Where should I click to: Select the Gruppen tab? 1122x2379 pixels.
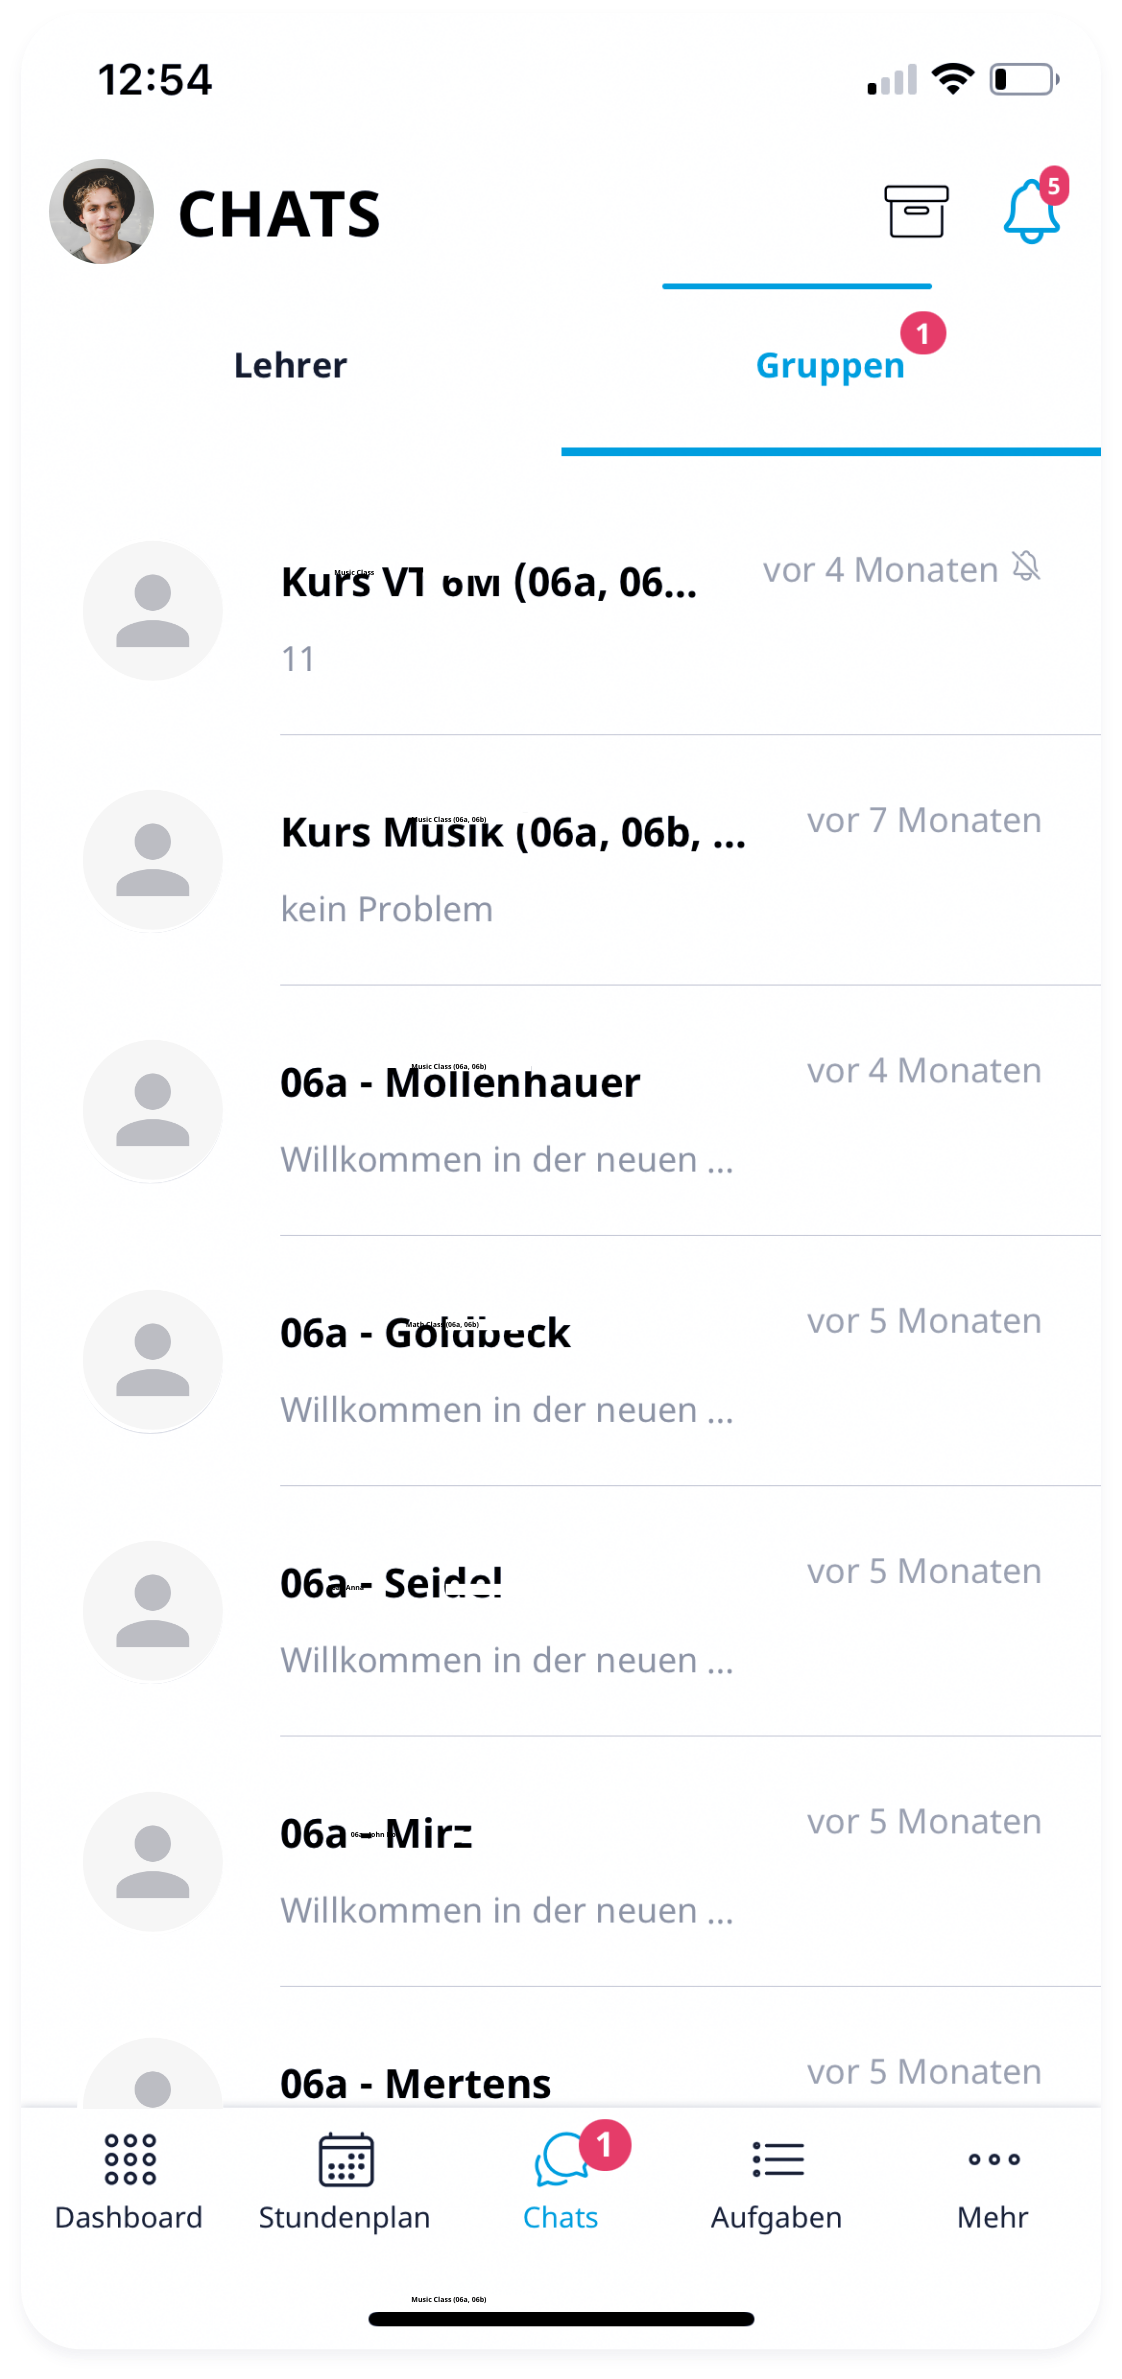click(830, 366)
